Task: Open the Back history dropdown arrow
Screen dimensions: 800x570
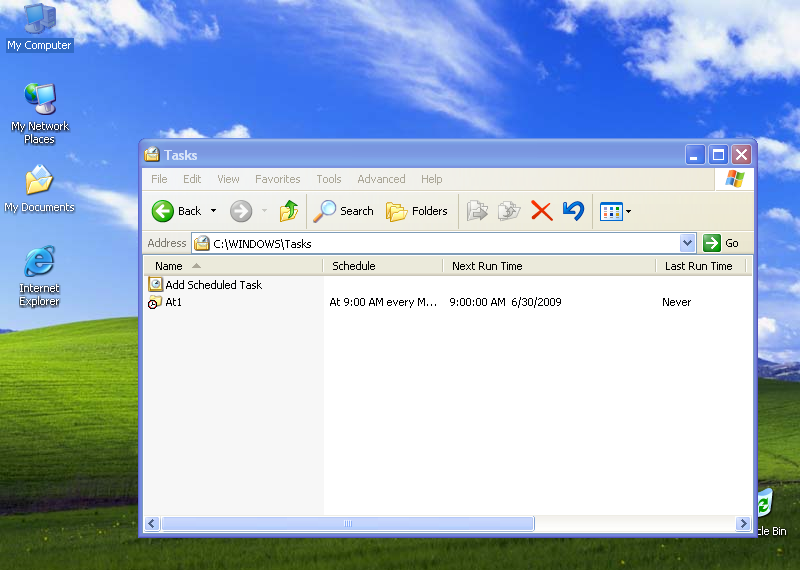Action: coord(213,211)
